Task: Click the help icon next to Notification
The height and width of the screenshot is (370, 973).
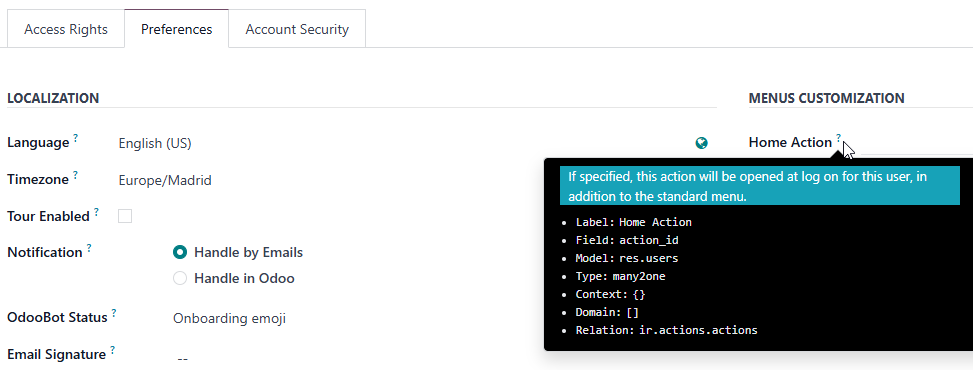Action: (x=89, y=247)
